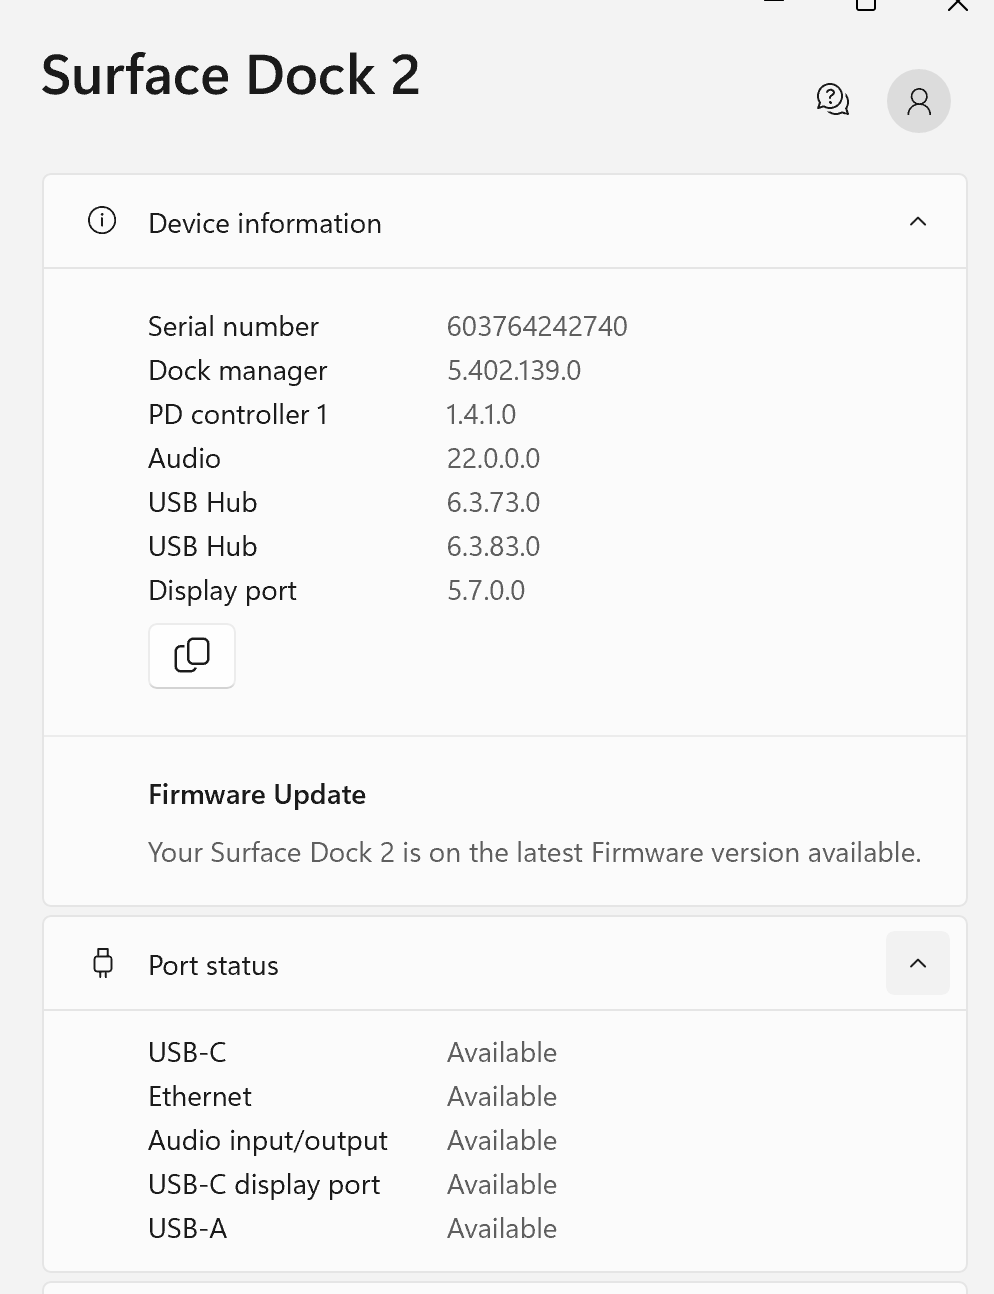Click the Port status header title
This screenshot has width=994, height=1294.
[213, 965]
